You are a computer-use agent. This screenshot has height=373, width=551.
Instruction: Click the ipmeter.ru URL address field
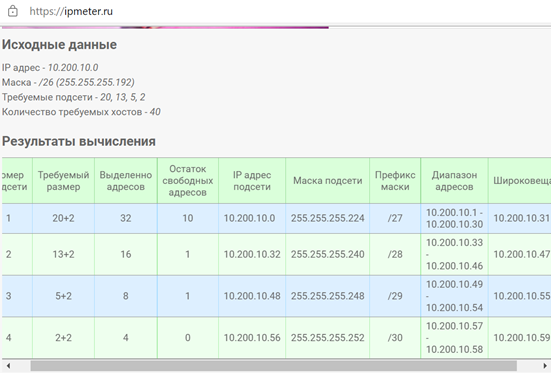[x=71, y=11]
